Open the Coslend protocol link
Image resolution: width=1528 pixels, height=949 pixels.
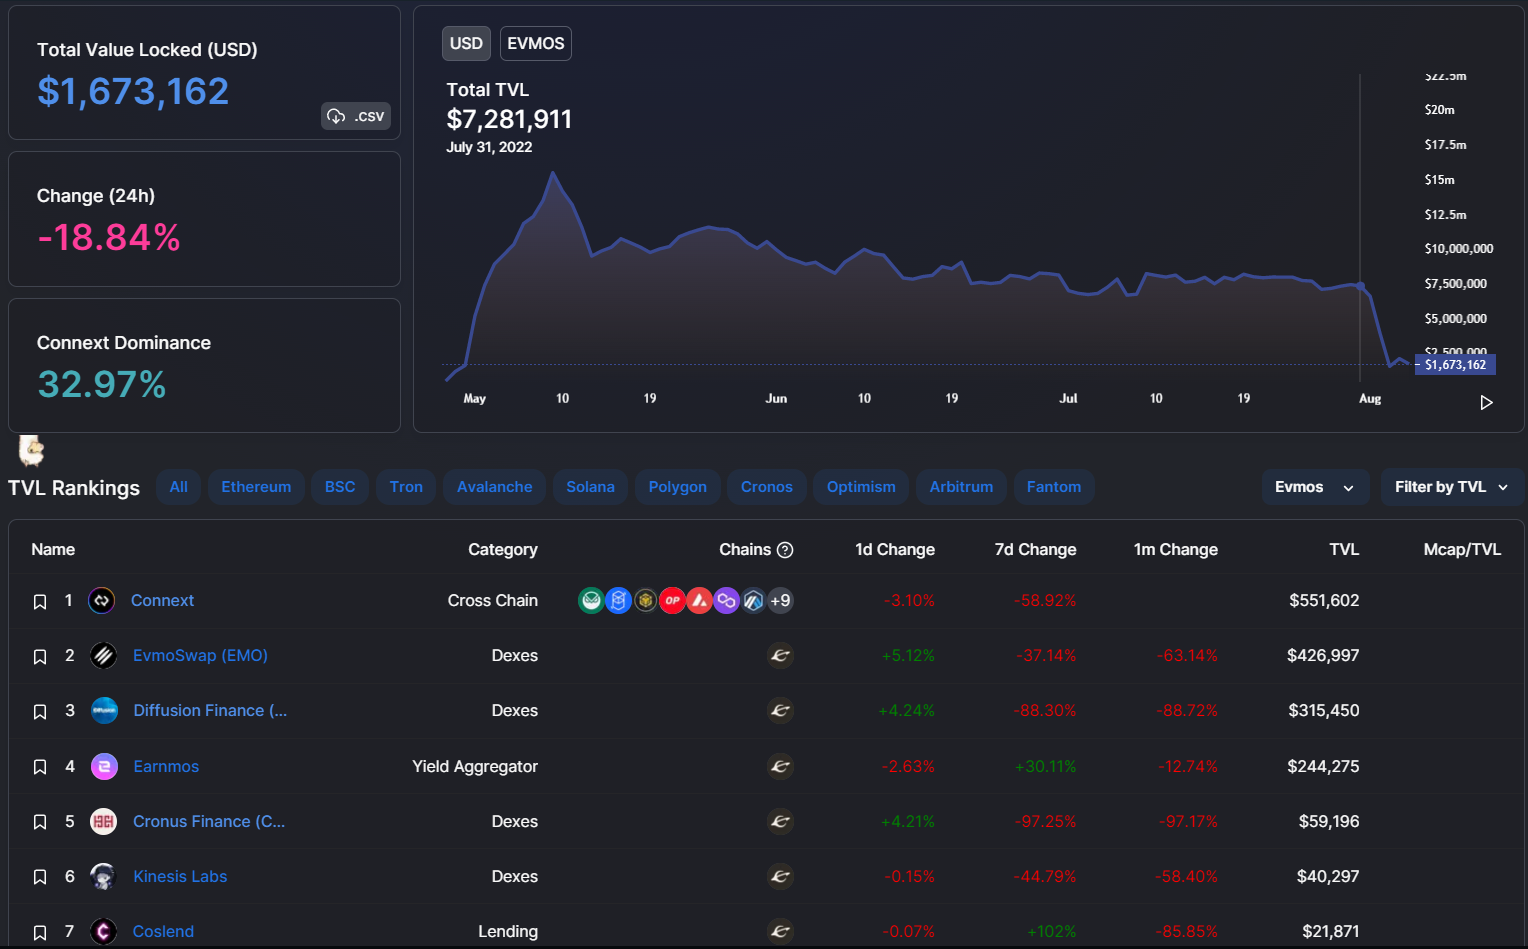(x=163, y=931)
